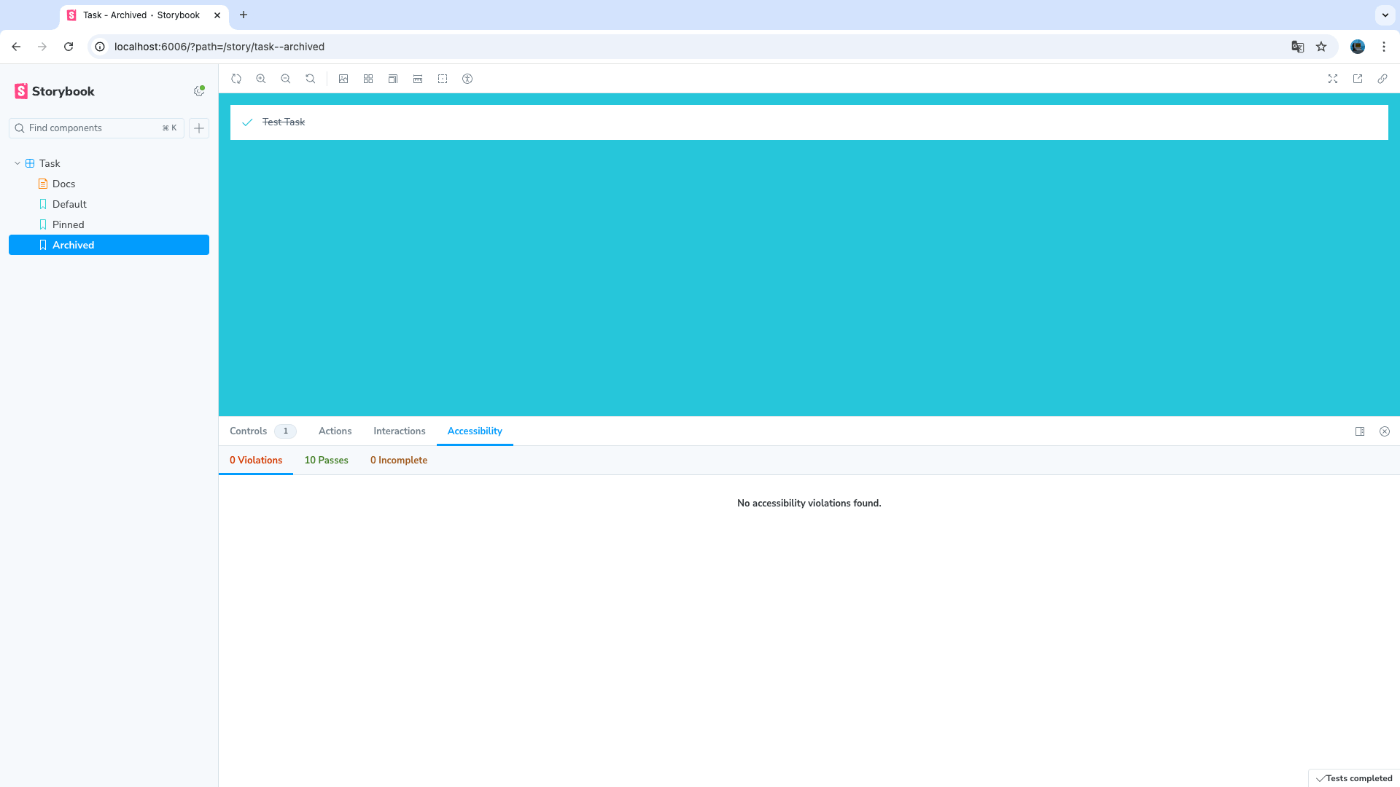This screenshot has width=1400, height=787.
Task: Toggle the Test Task checkmark
Action: click(x=247, y=122)
